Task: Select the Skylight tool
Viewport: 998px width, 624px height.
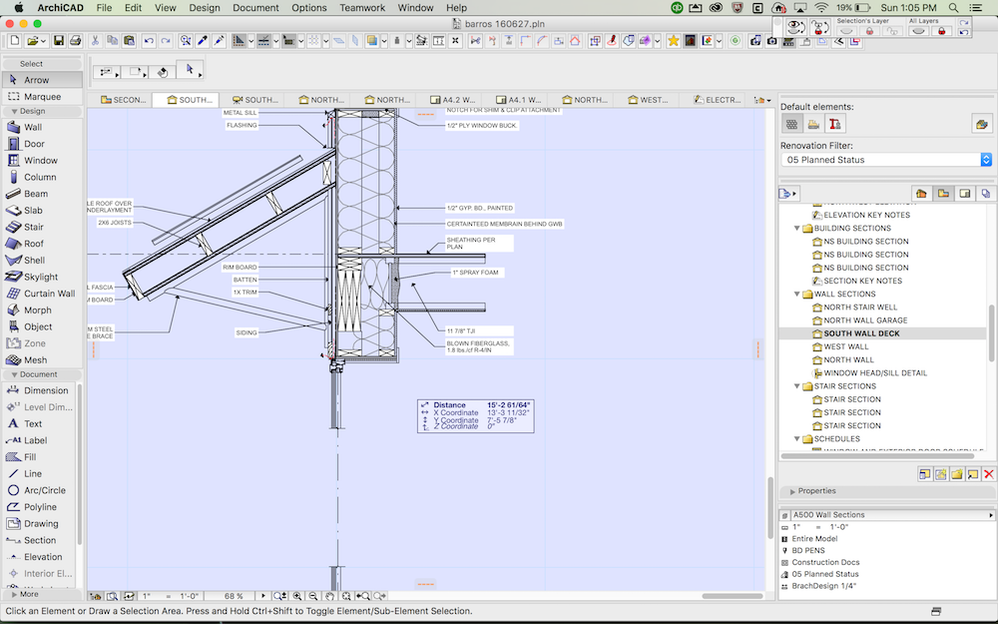Action: [x=40, y=277]
